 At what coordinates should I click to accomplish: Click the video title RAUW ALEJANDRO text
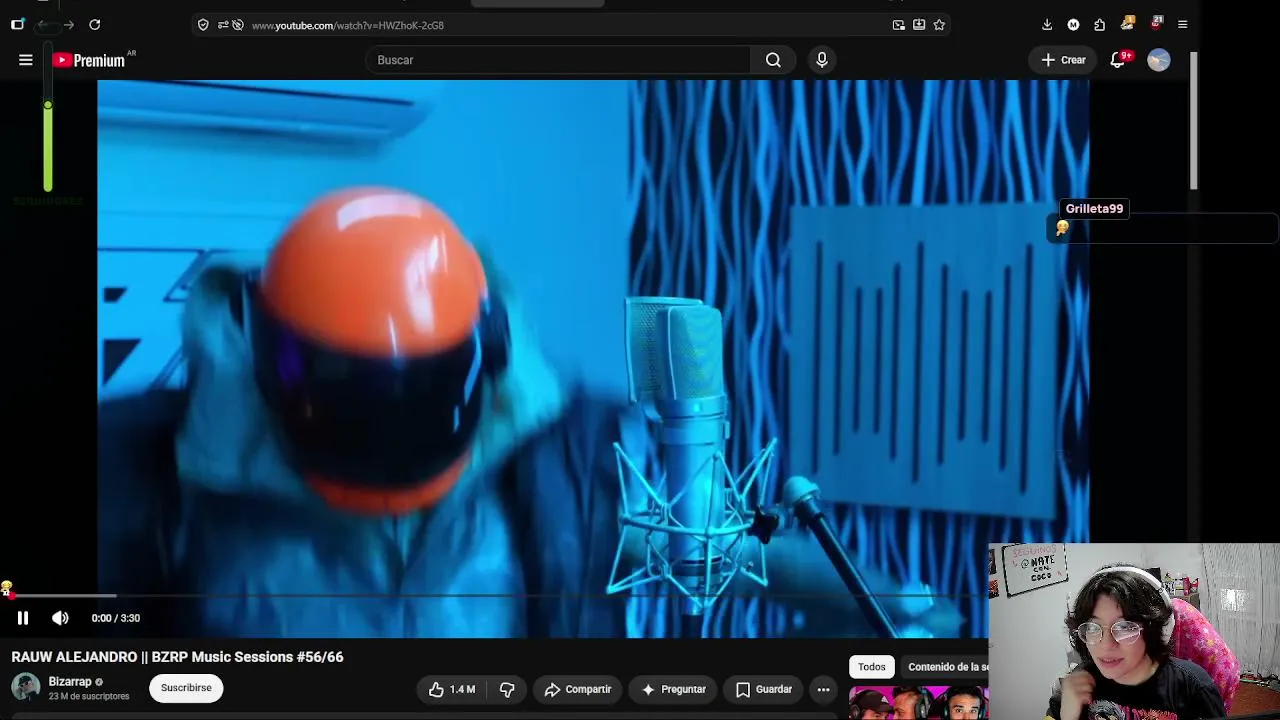(x=177, y=657)
